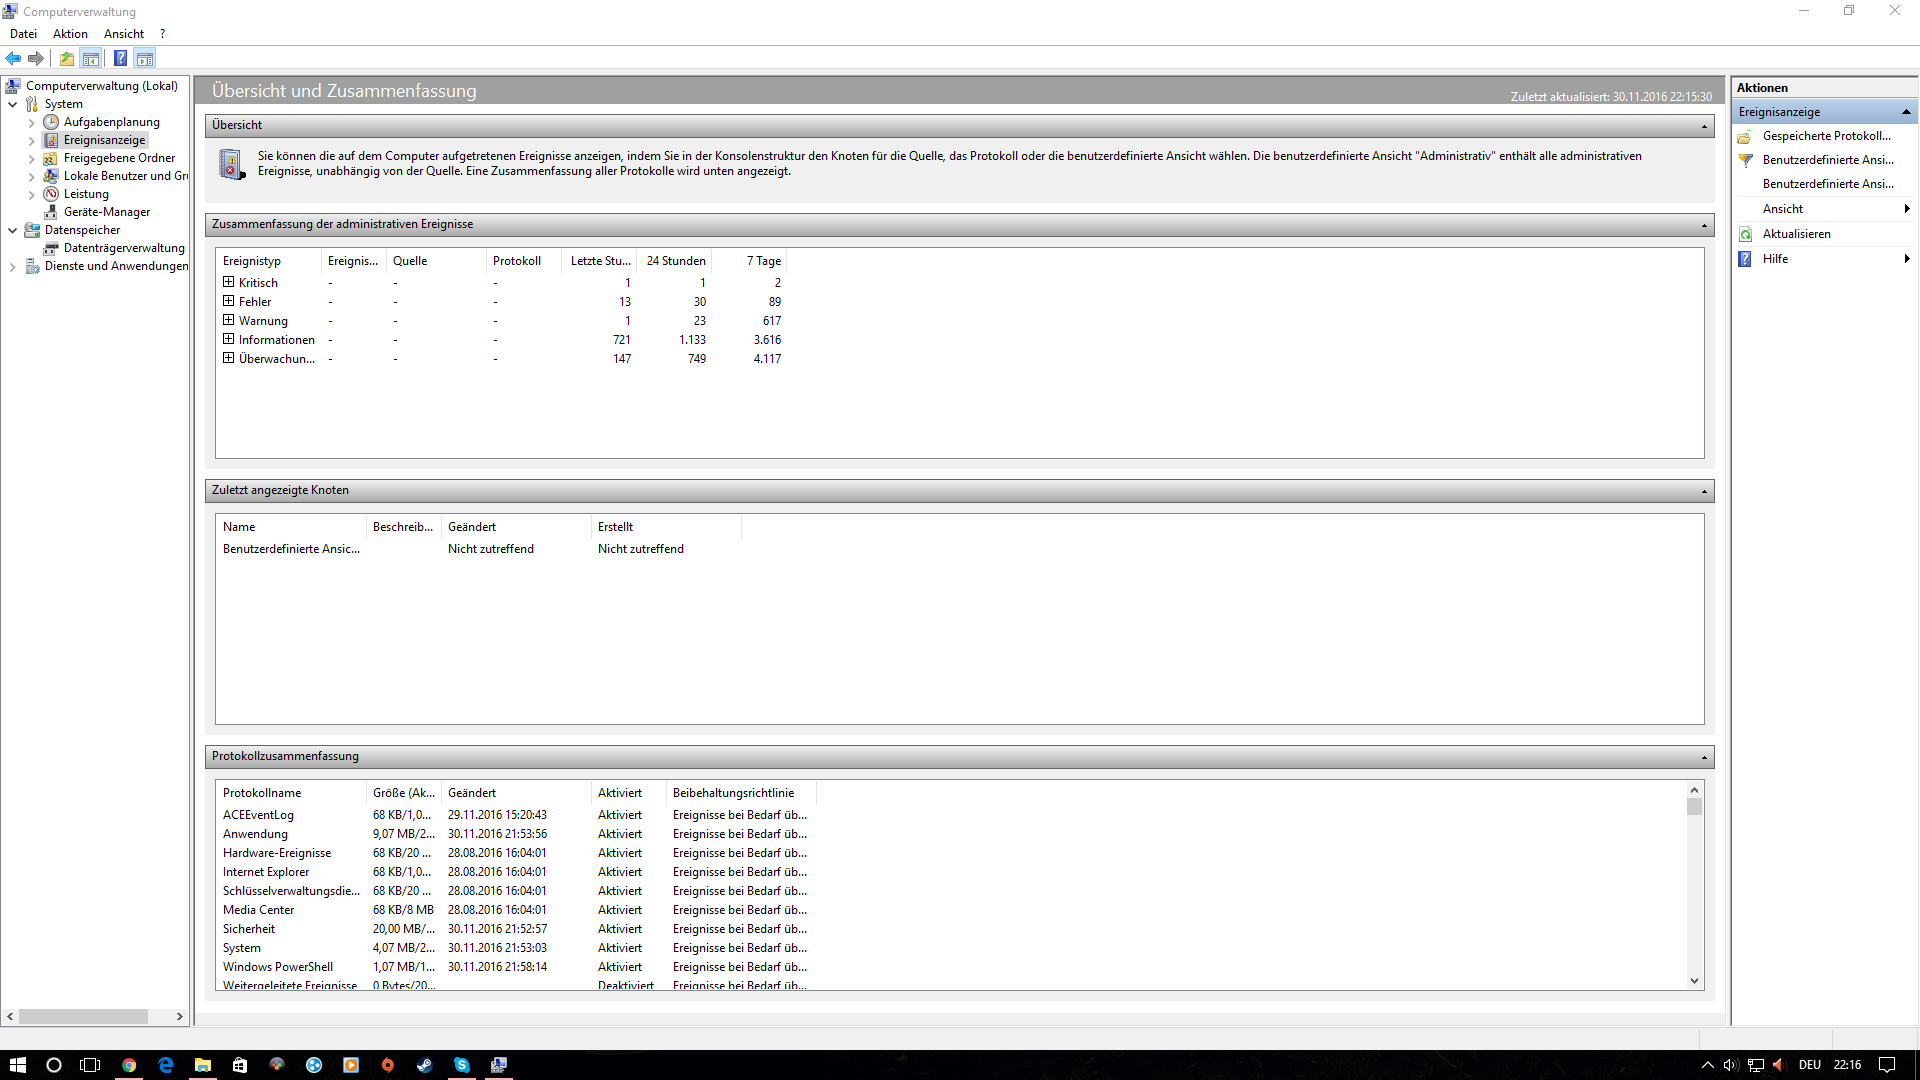Expand the Fehler event type row
Screen dimensions: 1920x1080
[228, 302]
